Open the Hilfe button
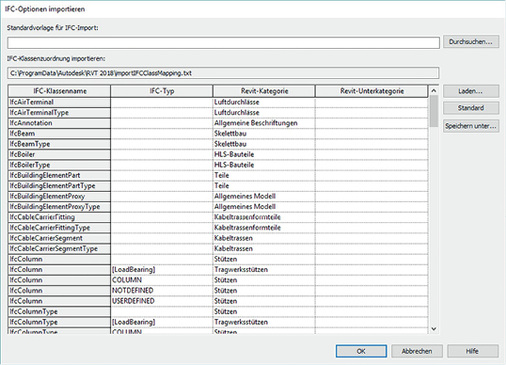This screenshot has width=506, height=365. pos(473,351)
